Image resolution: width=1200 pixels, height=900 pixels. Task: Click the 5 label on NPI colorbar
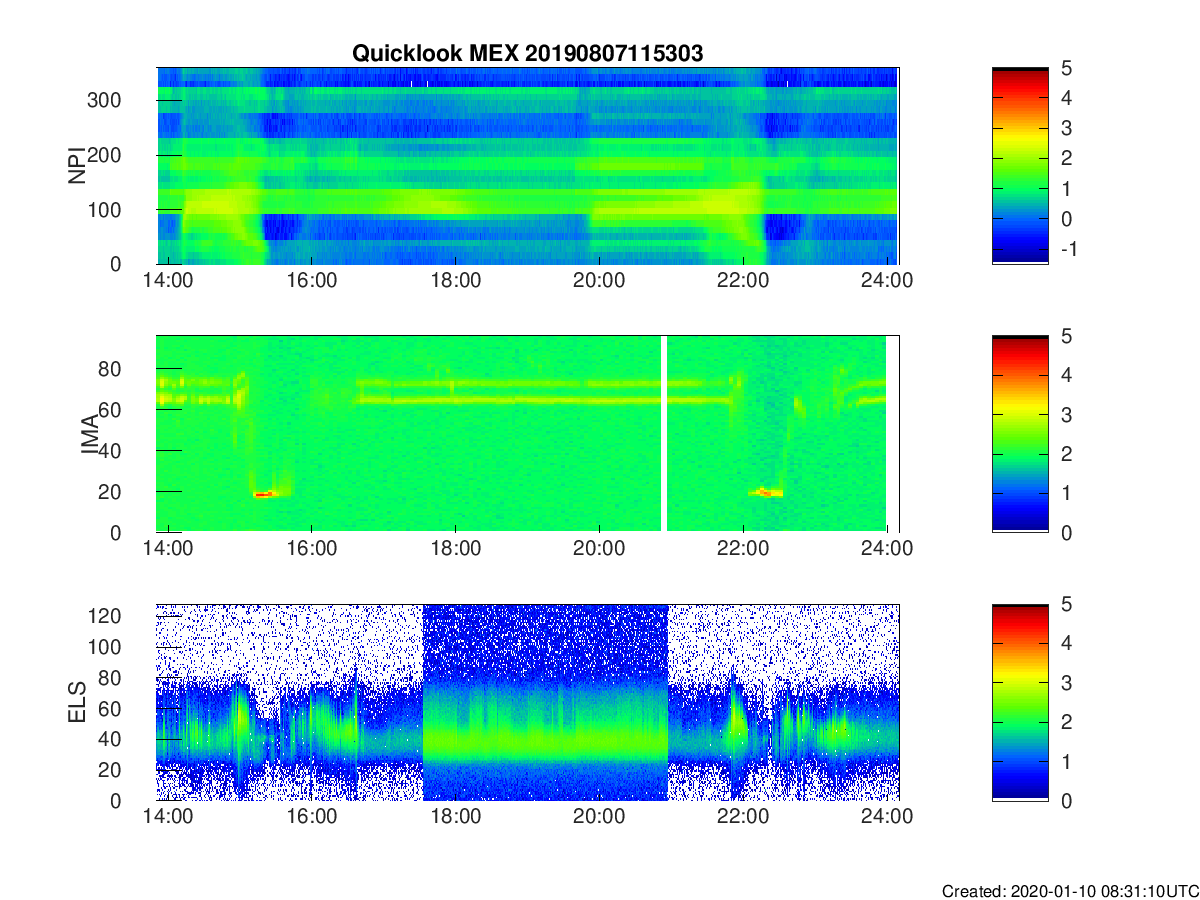1065,68
